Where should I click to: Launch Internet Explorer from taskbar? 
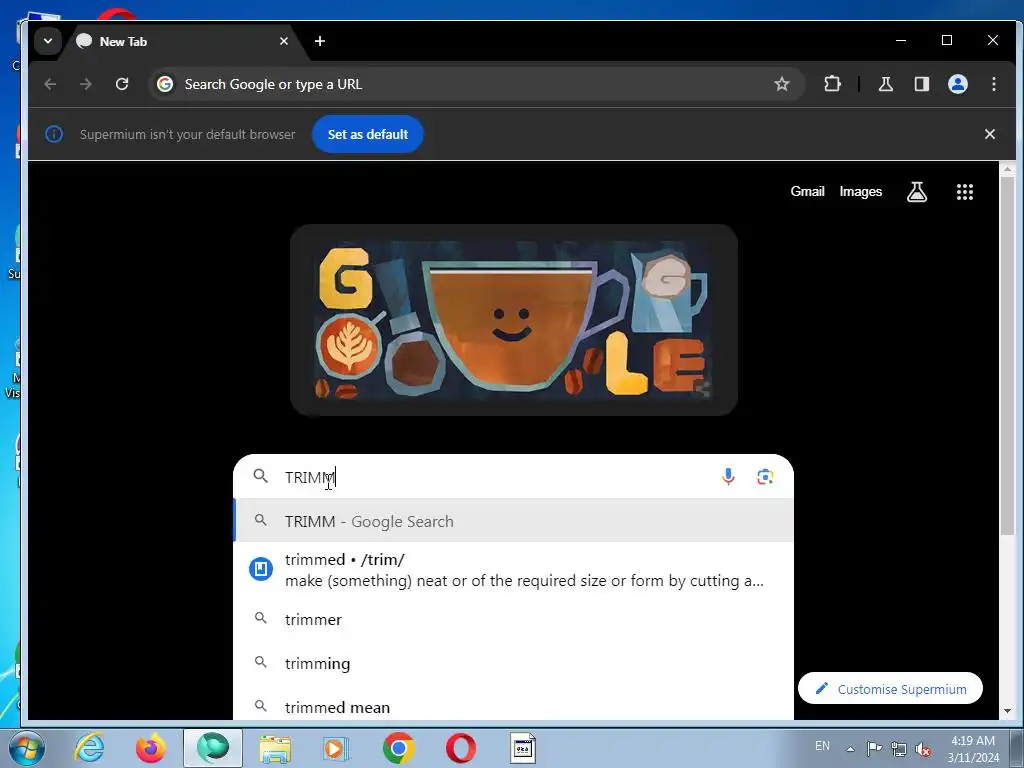tap(89, 748)
